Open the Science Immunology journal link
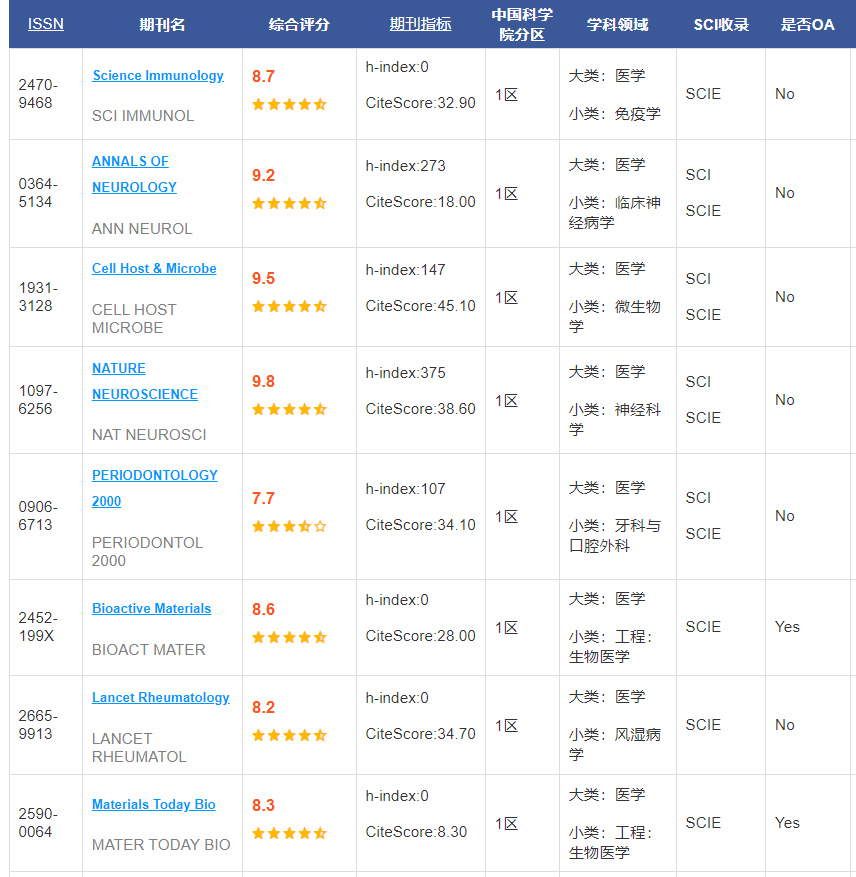 tap(158, 76)
